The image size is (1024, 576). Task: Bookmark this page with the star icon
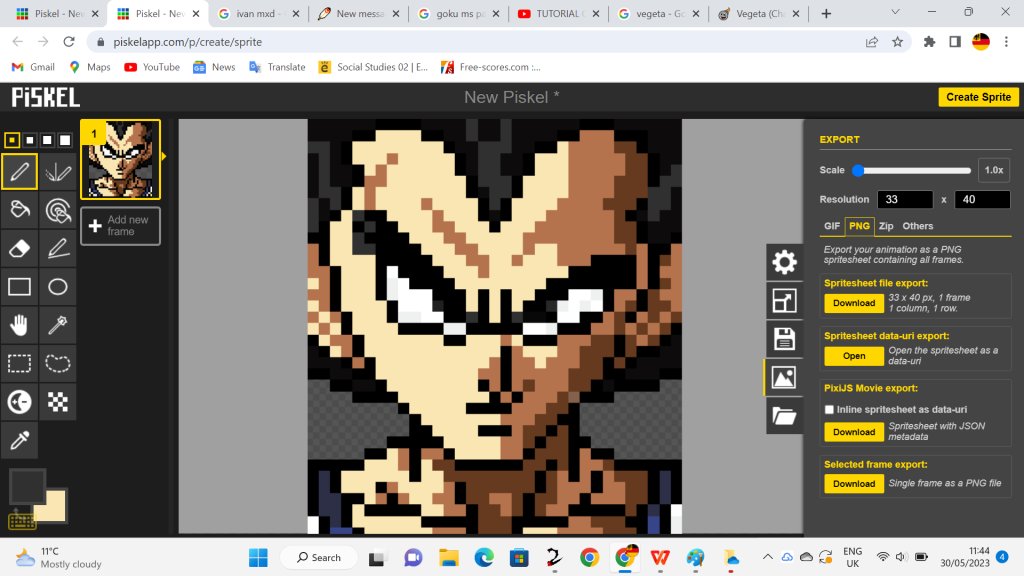(x=897, y=42)
